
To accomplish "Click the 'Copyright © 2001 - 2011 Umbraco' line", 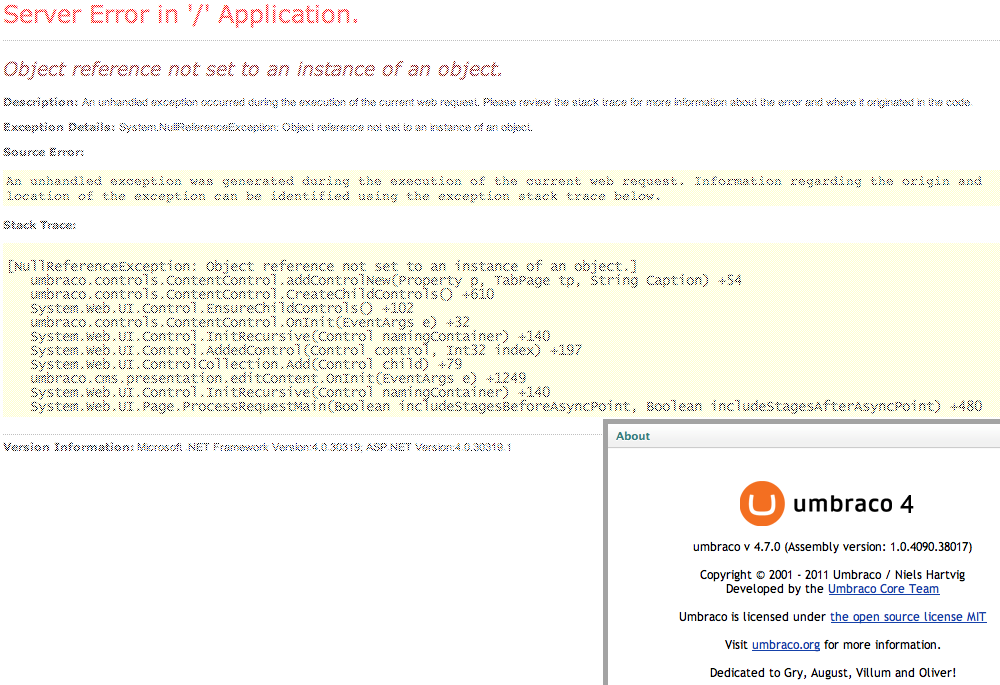I will click(832, 575).
